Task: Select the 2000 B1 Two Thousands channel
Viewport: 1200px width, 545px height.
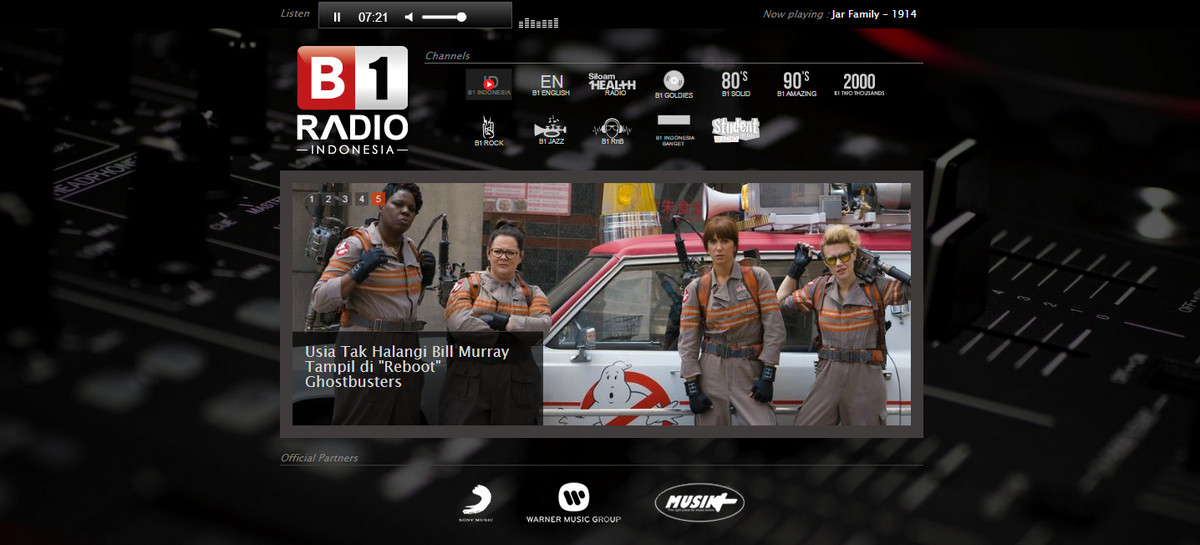Action: (859, 84)
